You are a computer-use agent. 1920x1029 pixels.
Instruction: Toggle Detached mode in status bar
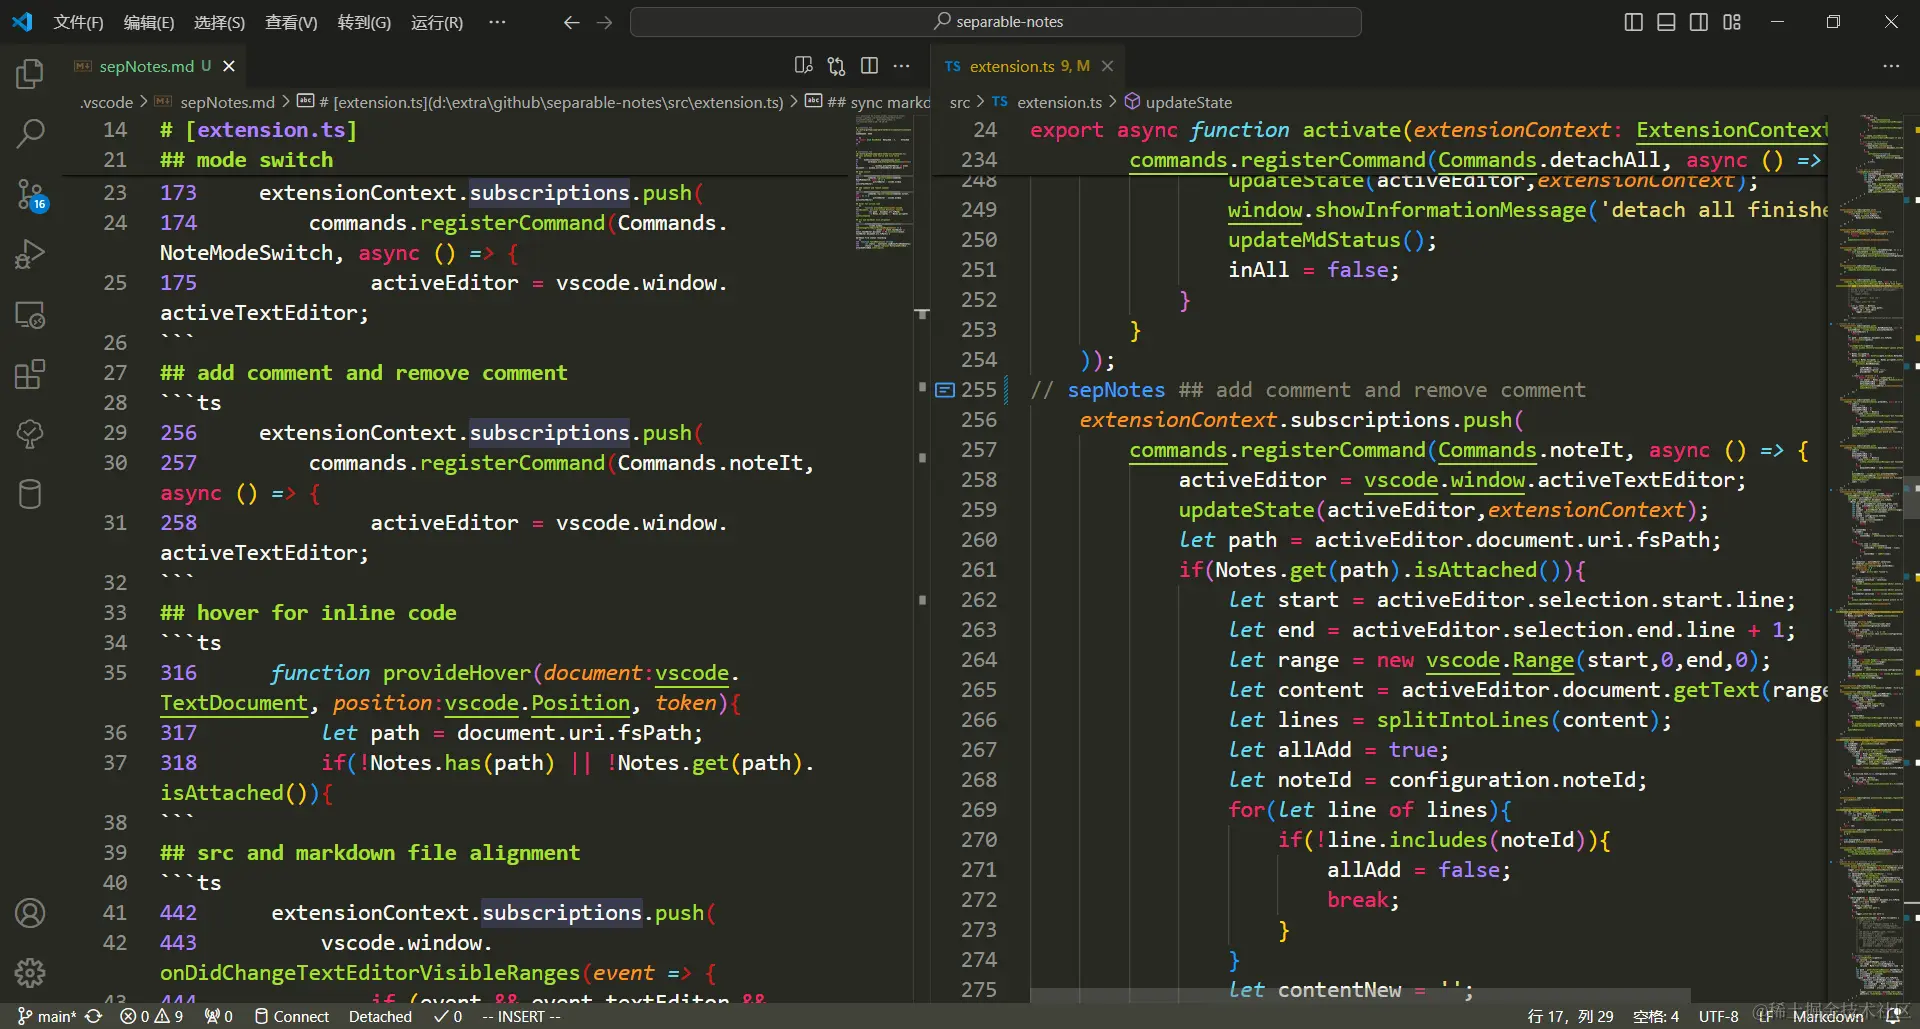point(380,1016)
